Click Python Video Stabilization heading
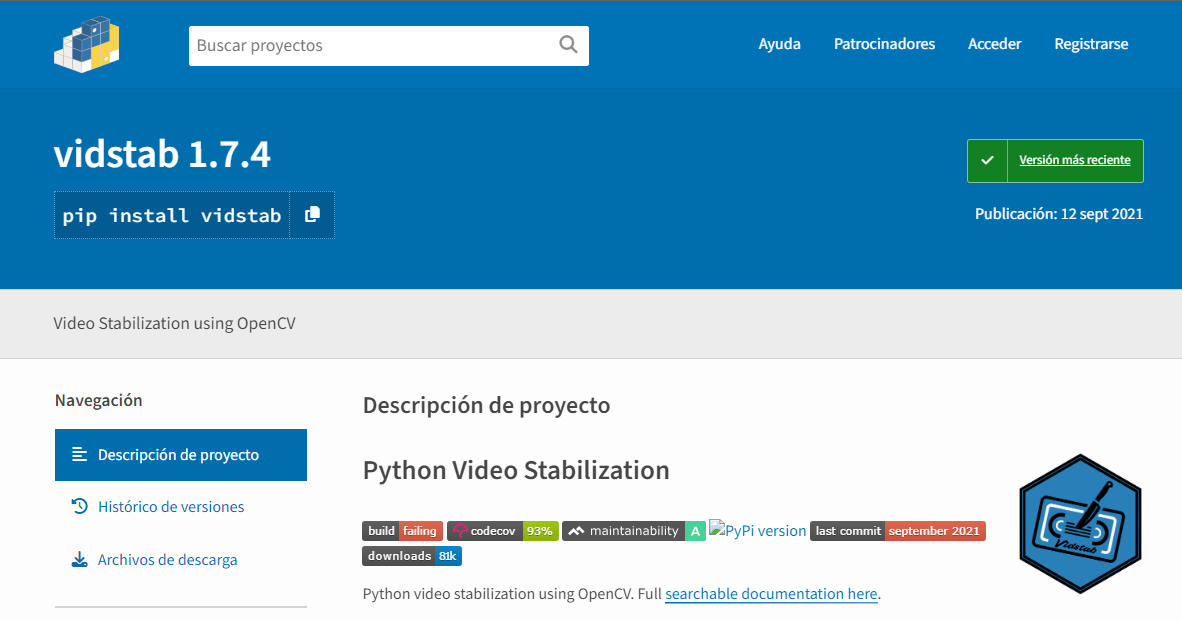 coord(516,470)
